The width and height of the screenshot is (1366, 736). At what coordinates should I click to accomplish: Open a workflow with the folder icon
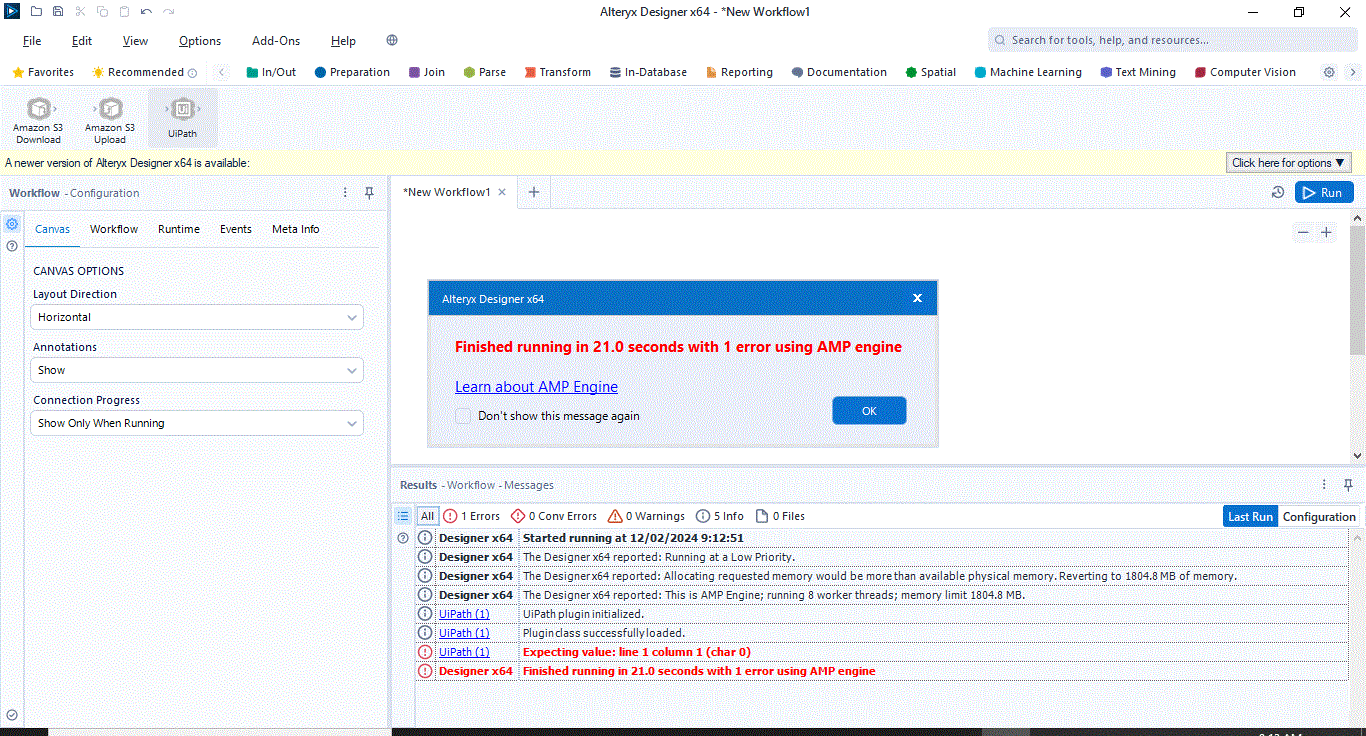pos(34,10)
